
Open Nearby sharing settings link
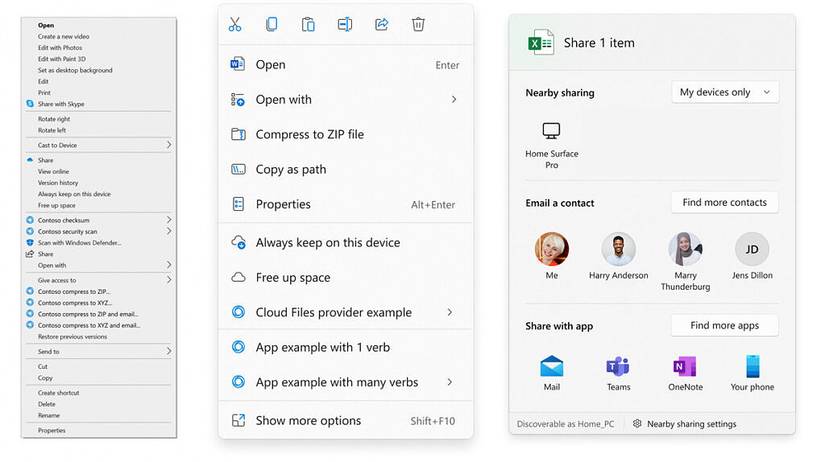(691, 424)
